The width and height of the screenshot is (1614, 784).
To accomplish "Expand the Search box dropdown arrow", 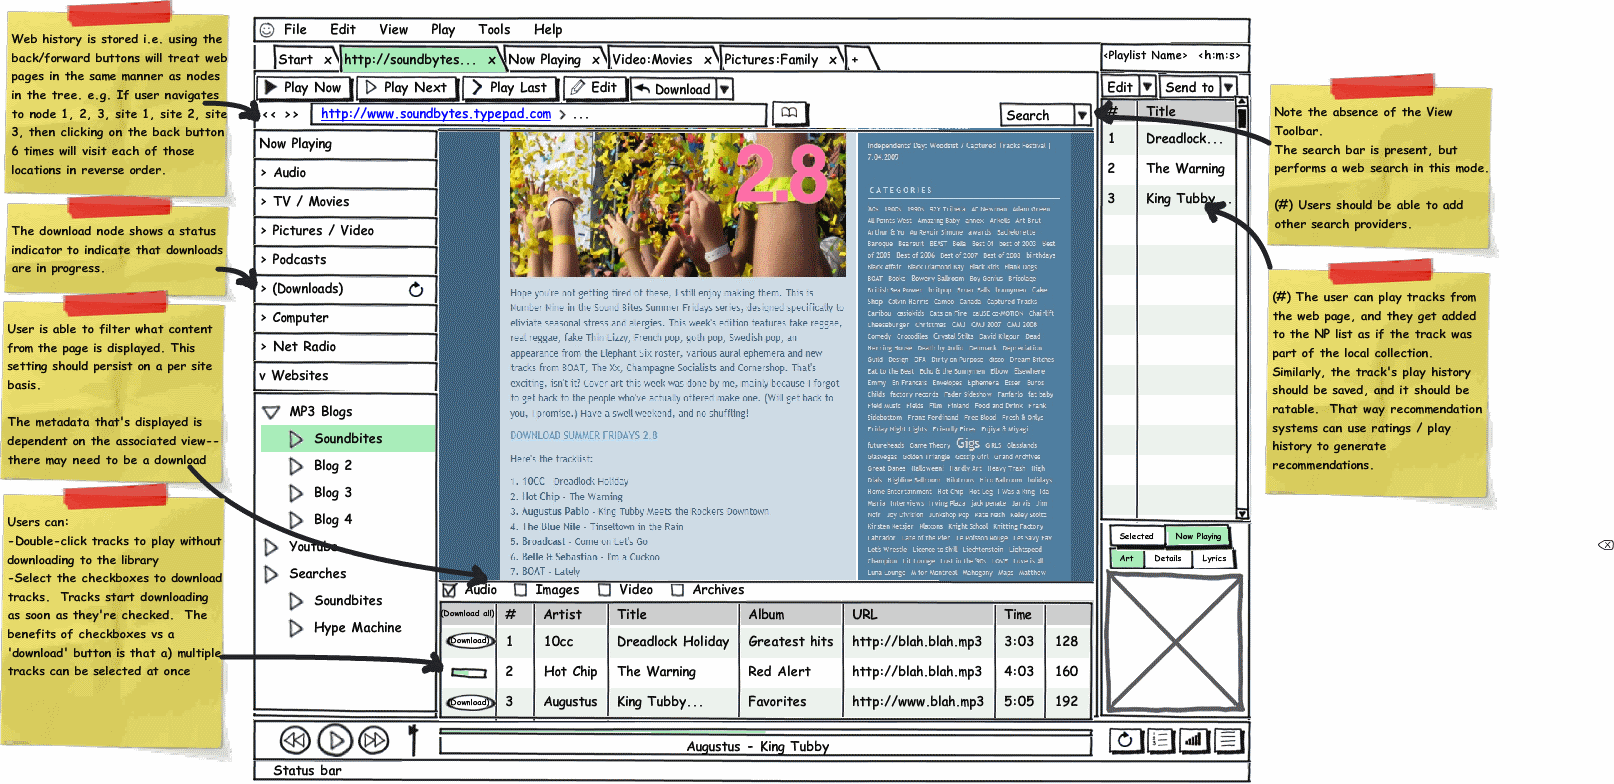I will tap(1082, 115).
